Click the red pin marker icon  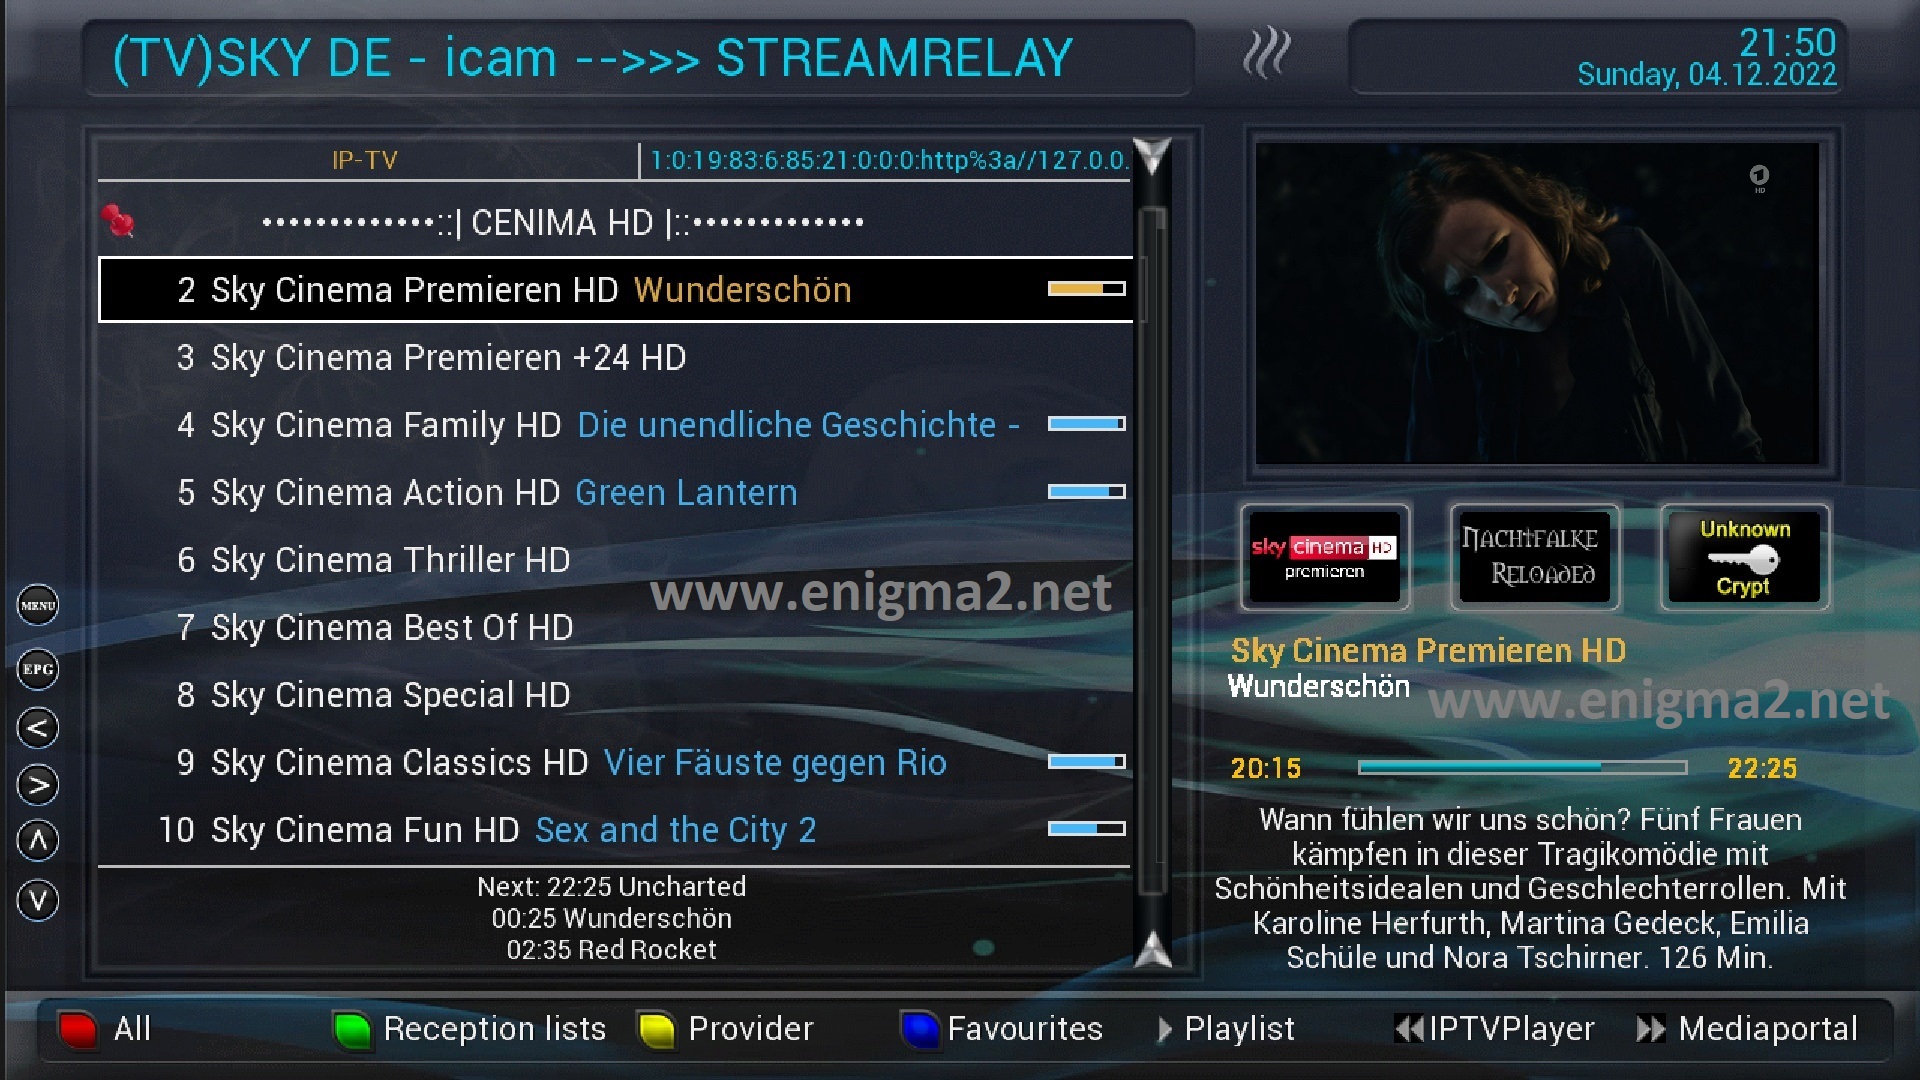pos(118,221)
